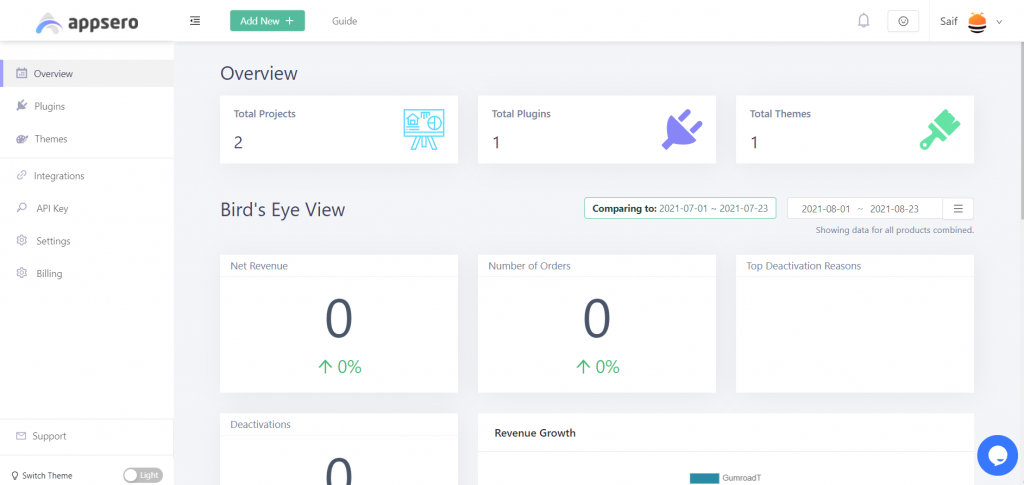The height and width of the screenshot is (485, 1024).
Task: Click the Number of Orders title
Action: coord(530,266)
